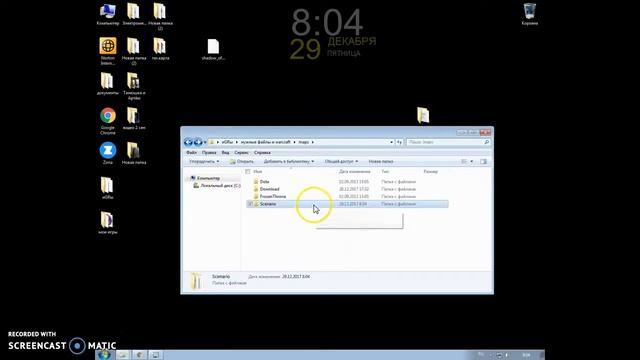Screen dimensions: 640x360
Task: Open the view options dropdown arrow
Action: (472, 162)
